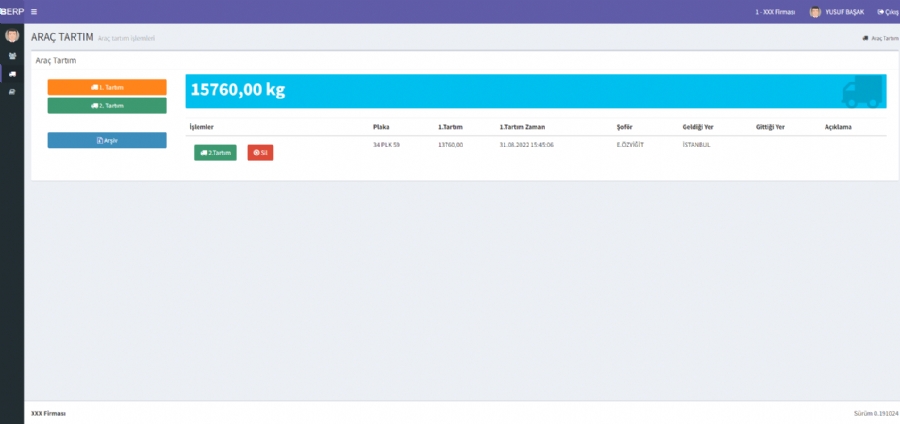The height and width of the screenshot is (424, 900).
Task: Delete the record with red Sil button
Action: coord(260,153)
